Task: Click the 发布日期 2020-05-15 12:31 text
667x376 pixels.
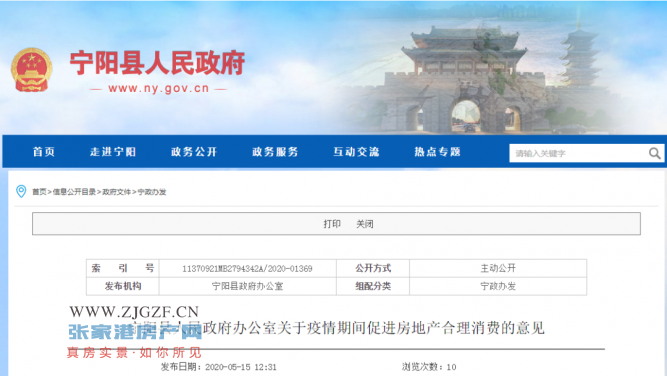Action: click(x=219, y=367)
